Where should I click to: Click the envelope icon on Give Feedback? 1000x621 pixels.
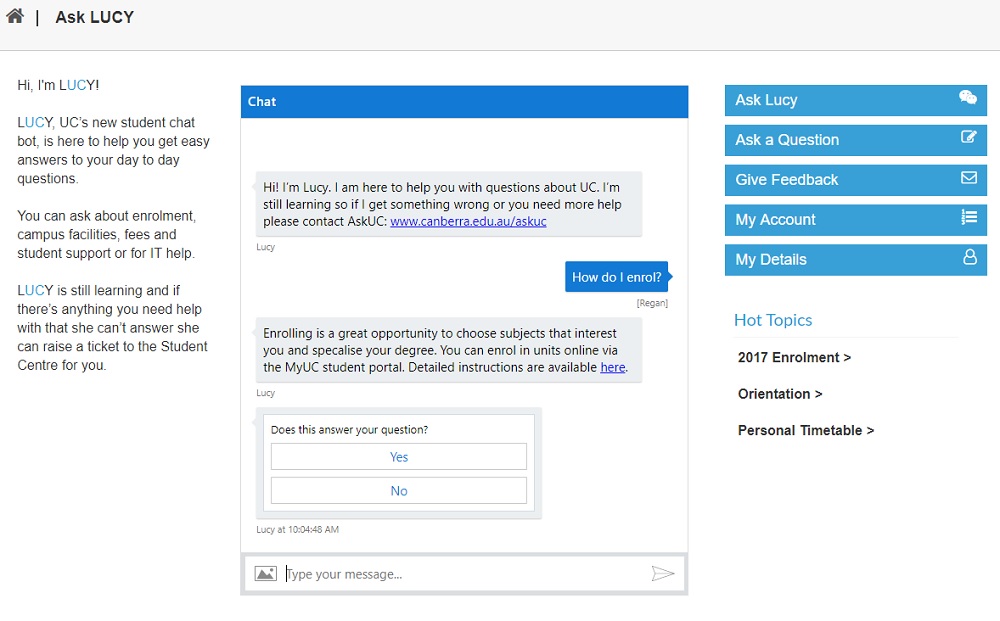[x=969, y=177]
